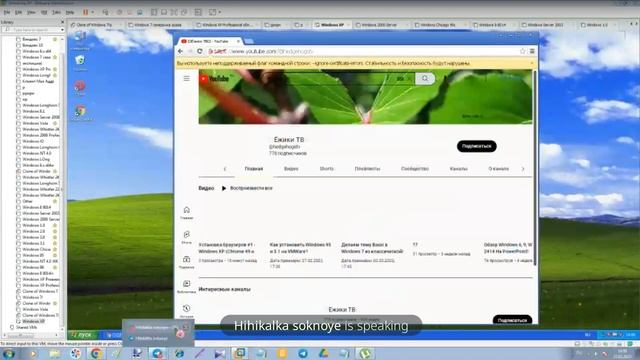Open the Сообщество channel tab

415,169
